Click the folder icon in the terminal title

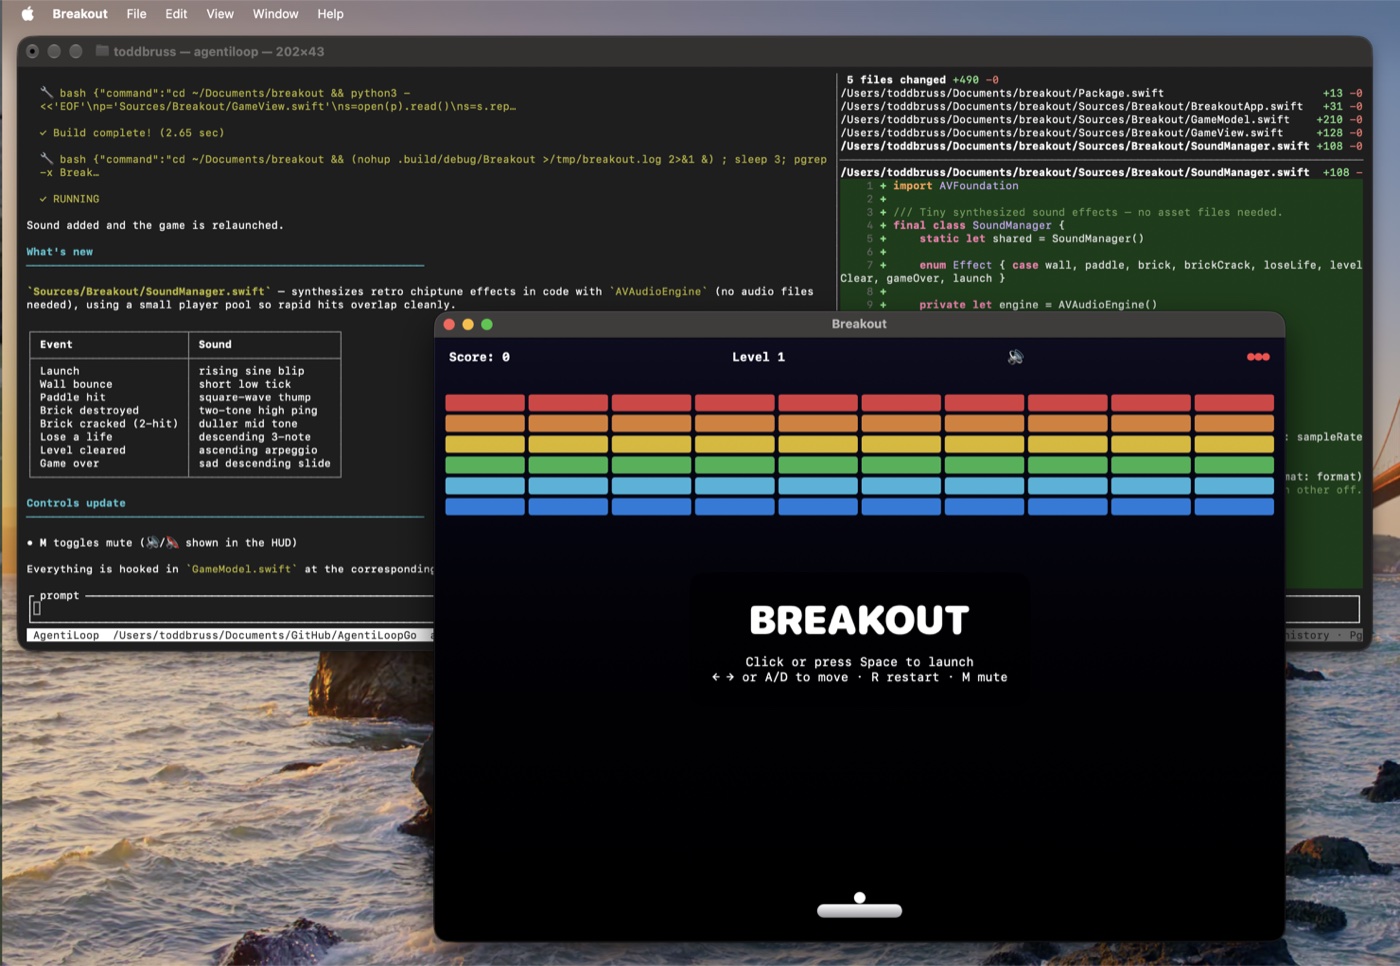tap(102, 51)
